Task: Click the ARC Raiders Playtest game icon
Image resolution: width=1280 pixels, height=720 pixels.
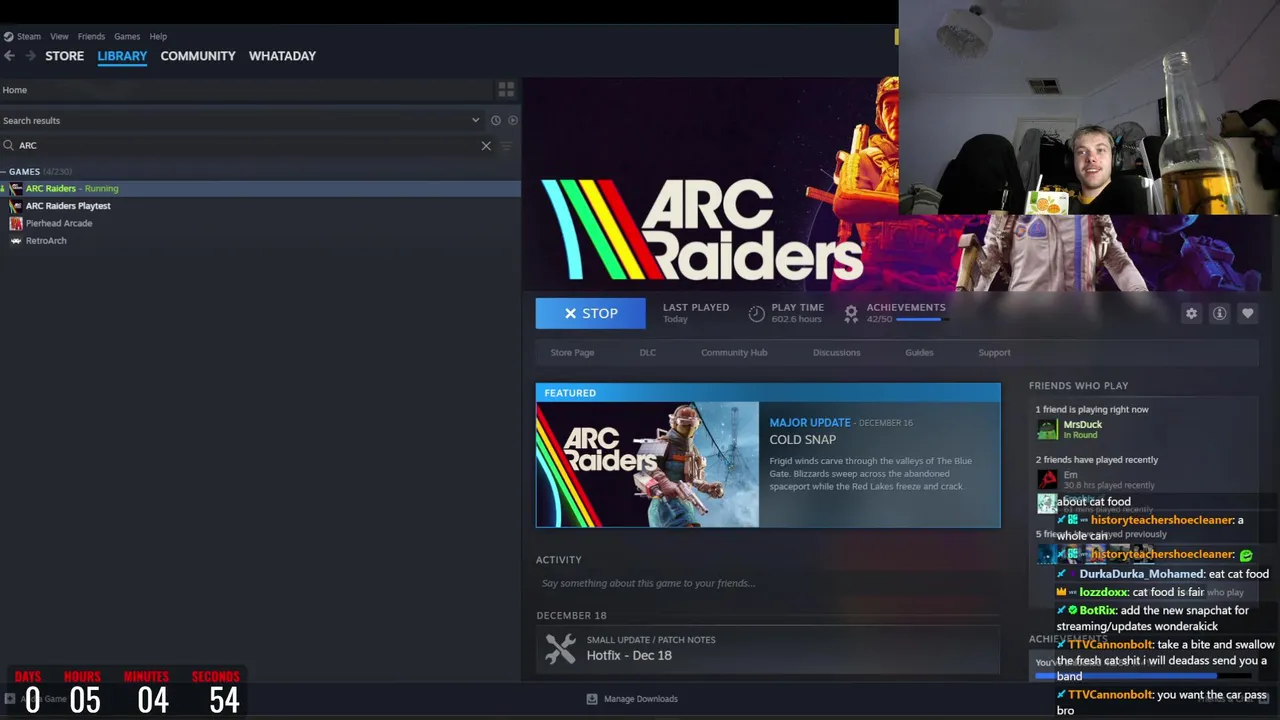Action: click(16, 206)
